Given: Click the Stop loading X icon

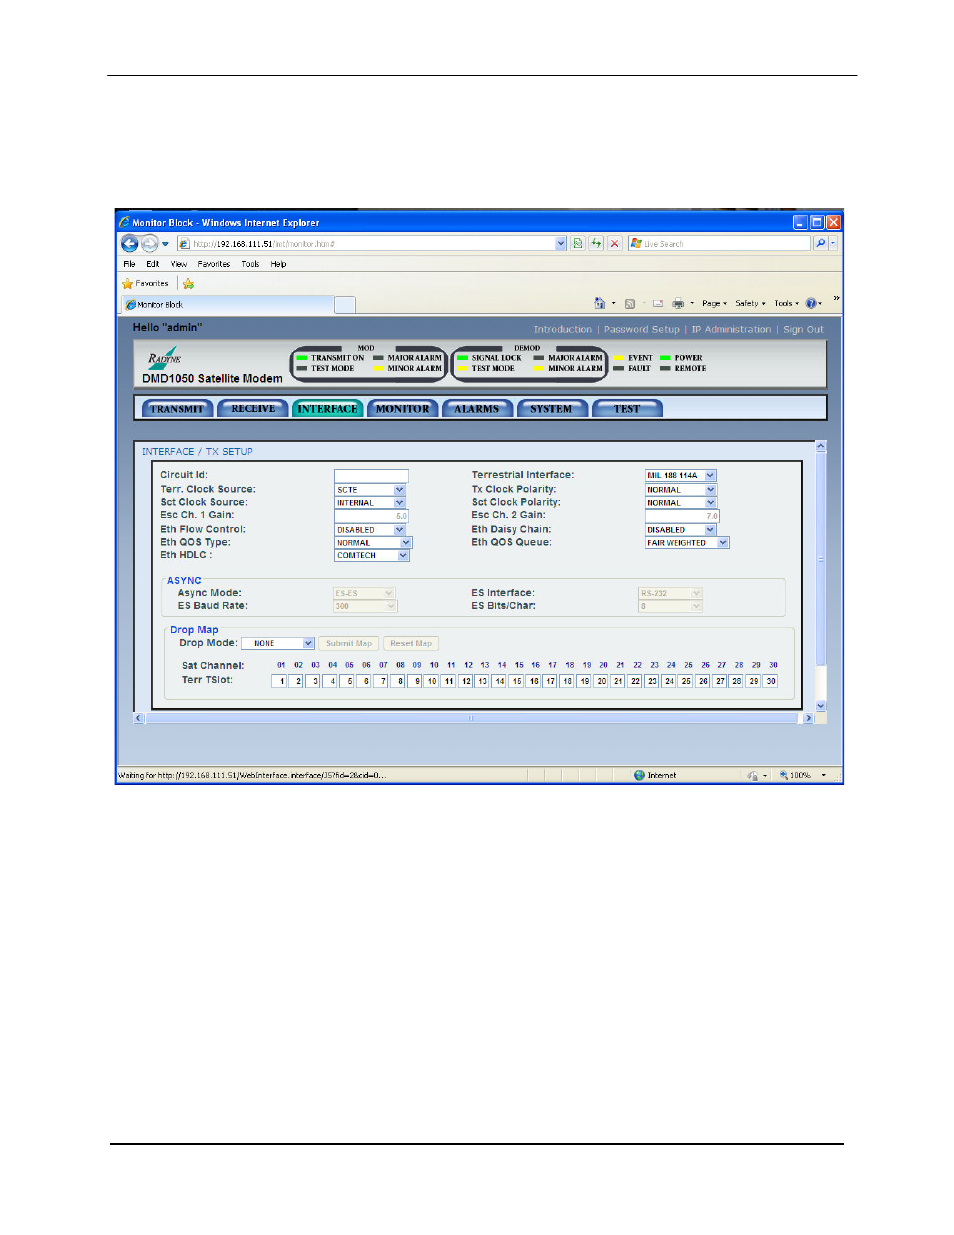Looking at the screenshot, I should [x=615, y=243].
